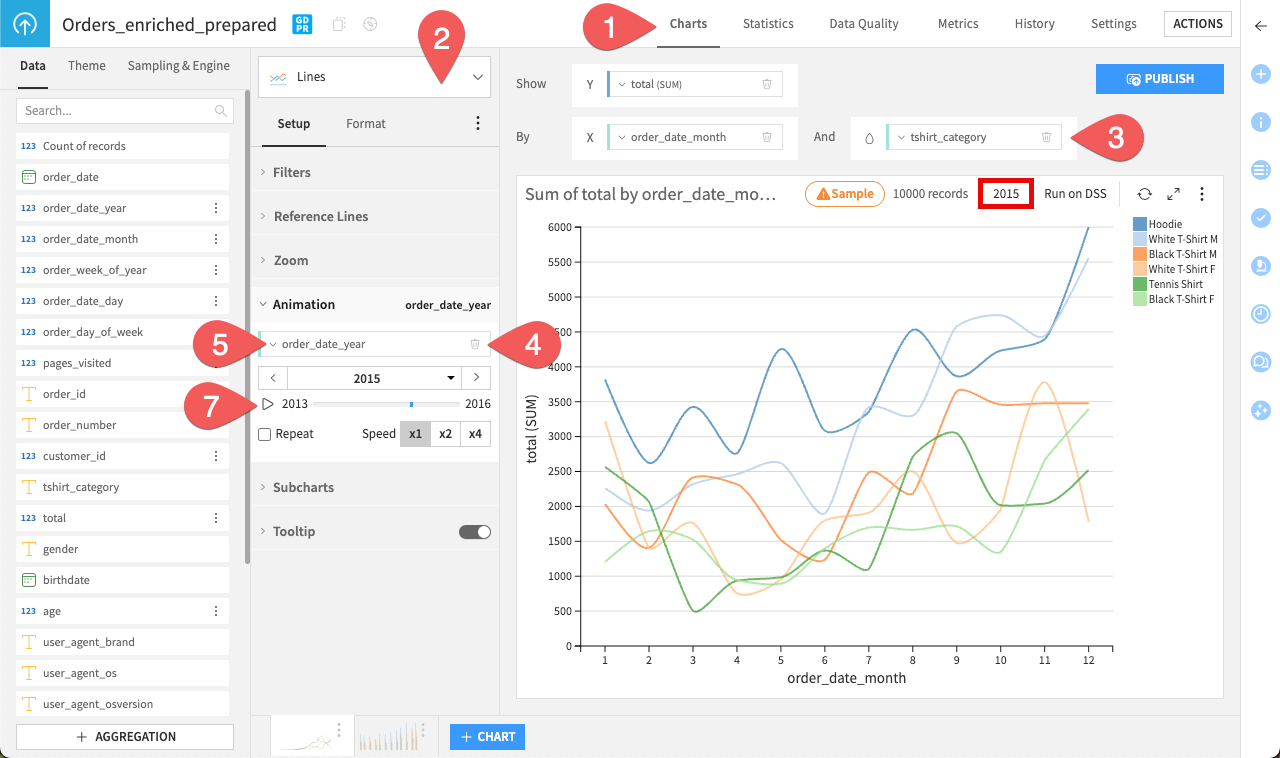Image resolution: width=1280 pixels, height=758 pixels.
Task: Set animation Speed to x4
Action: coord(474,433)
